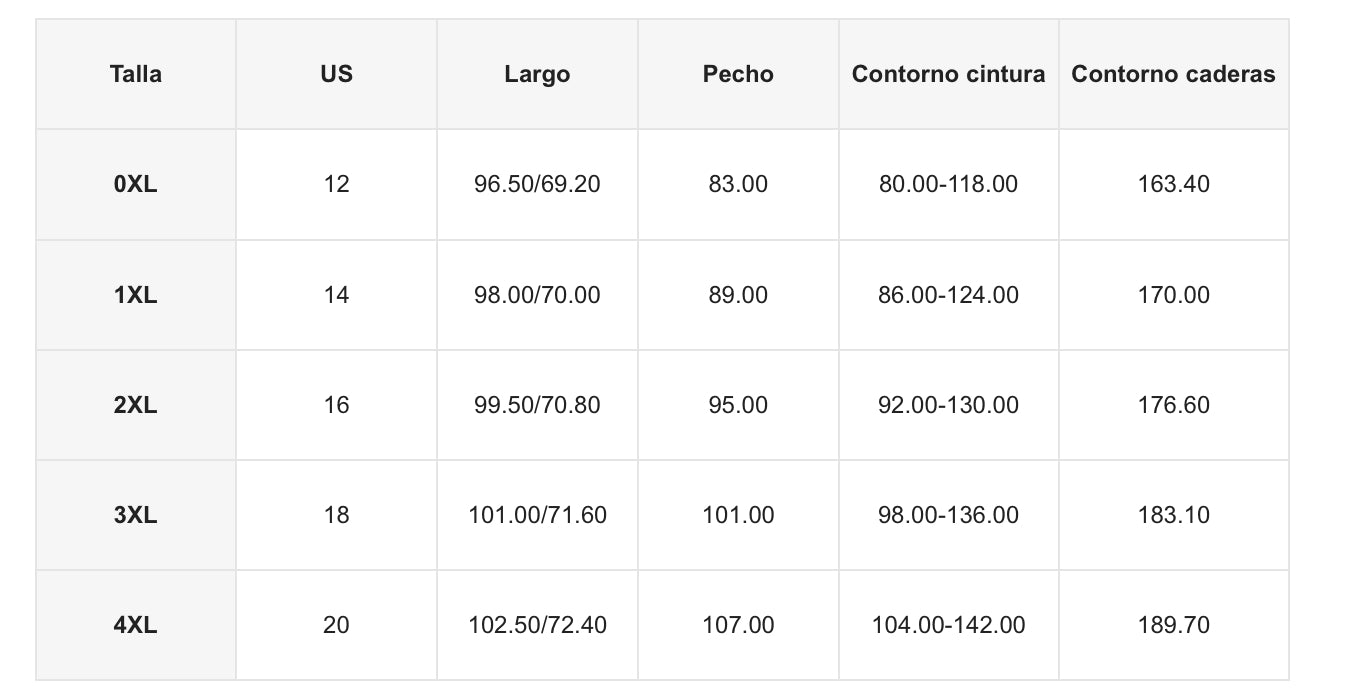Click the 189.70 hip measurement cell
Viewport: 1353px width, 700px height.
pos(1173,625)
